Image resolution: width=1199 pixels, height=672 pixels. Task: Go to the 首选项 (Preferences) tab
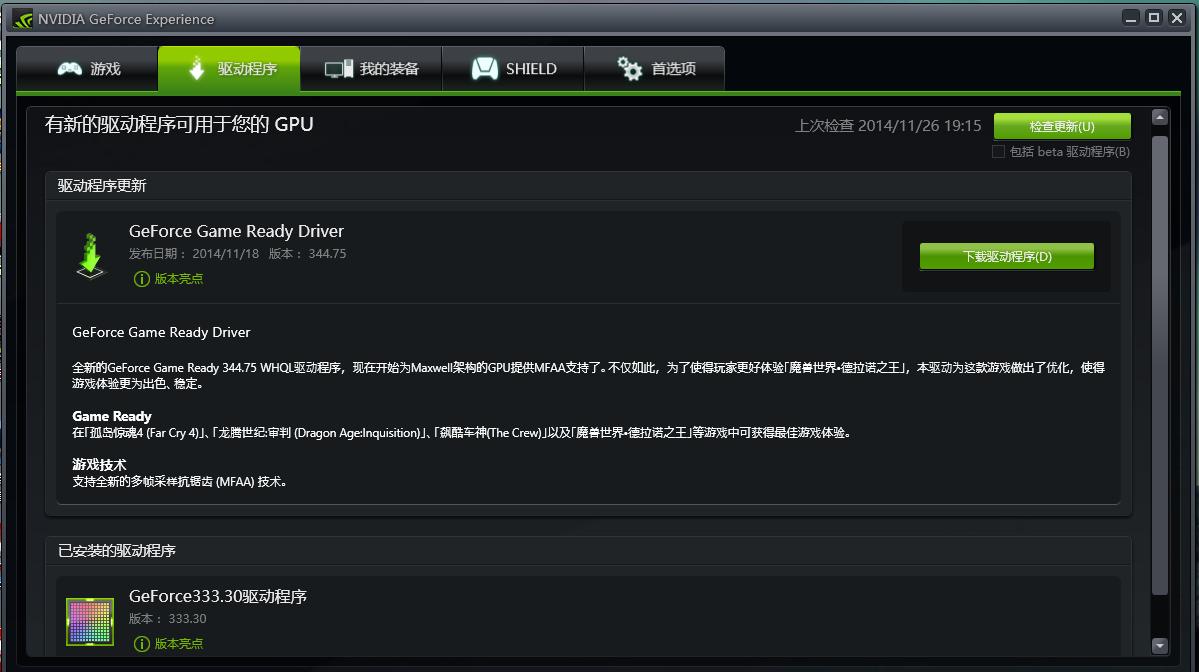point(655,69)
